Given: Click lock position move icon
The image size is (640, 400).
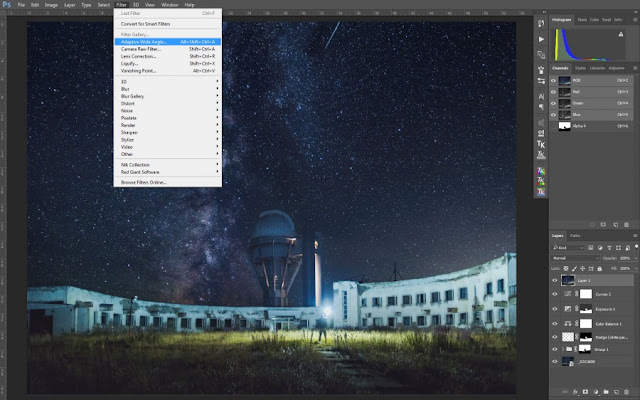Looking at the screenshot, I should coord(582,269).
